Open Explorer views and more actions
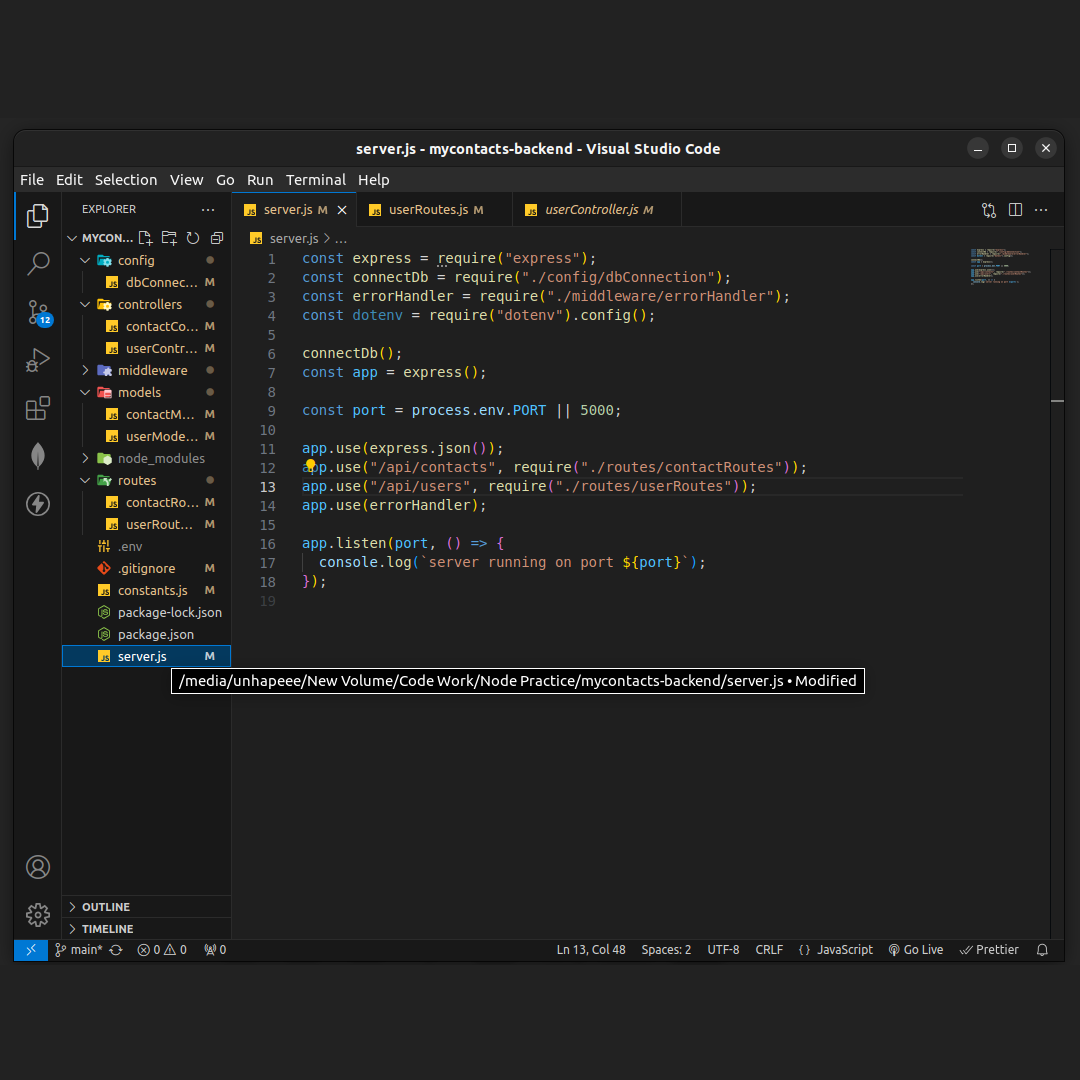This screenshot has width=1080, height=1080. click(x=208, y=209)
